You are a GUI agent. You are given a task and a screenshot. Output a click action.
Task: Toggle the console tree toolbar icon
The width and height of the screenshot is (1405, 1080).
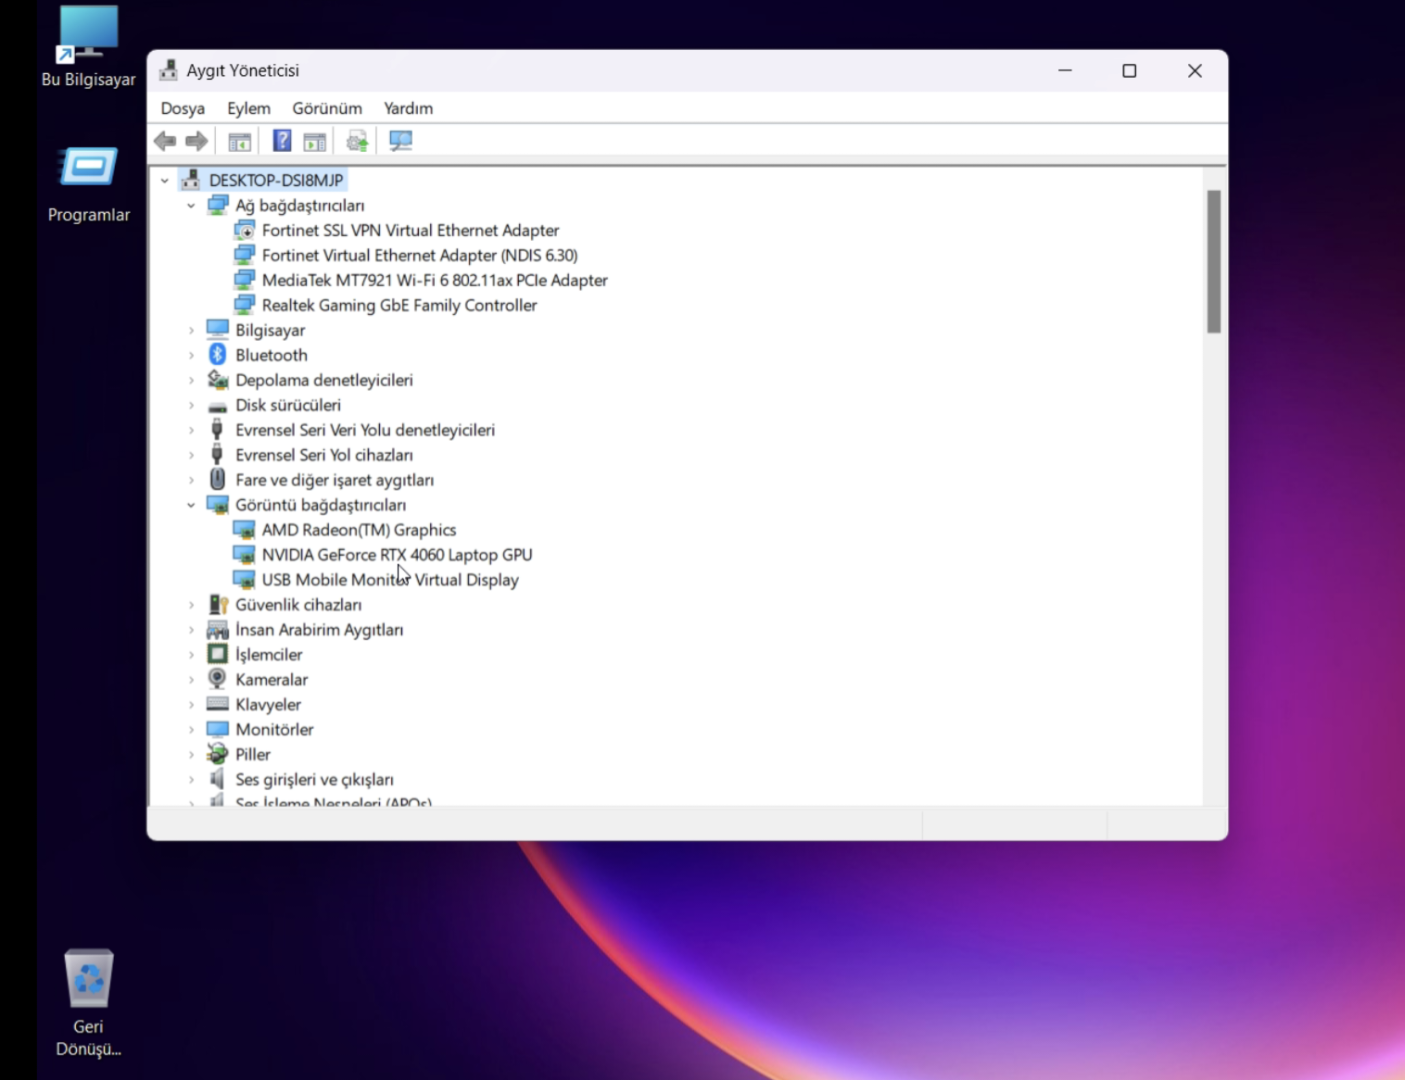click(240, 141)
